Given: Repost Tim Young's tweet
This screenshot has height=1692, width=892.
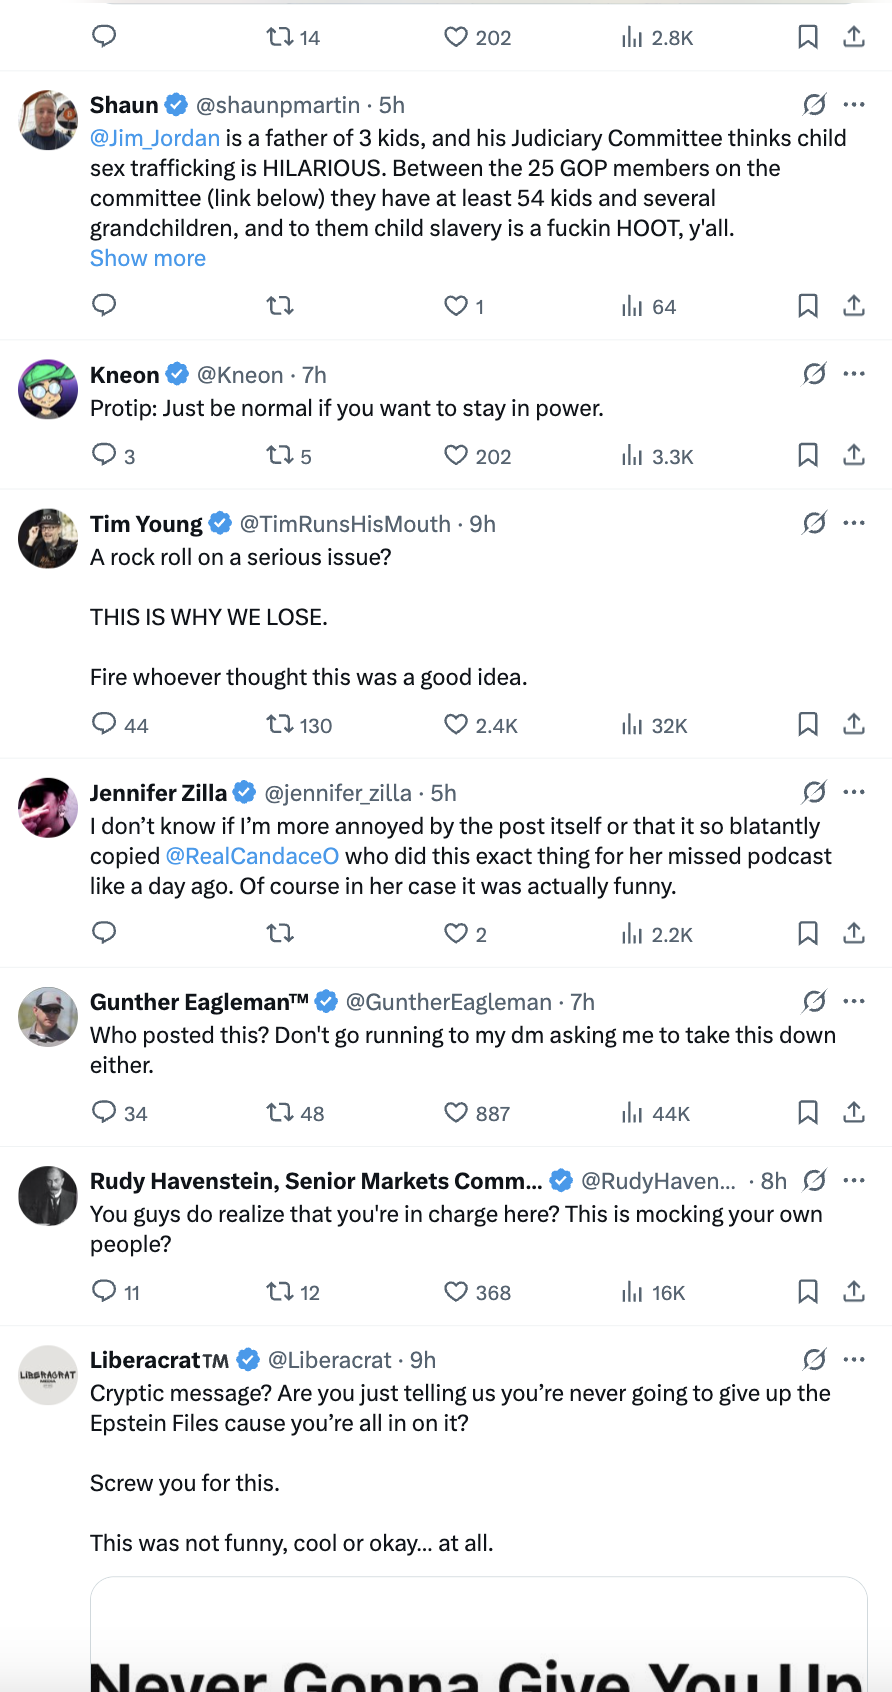Looking at the screenshot, I should click(x=280, y=724).
